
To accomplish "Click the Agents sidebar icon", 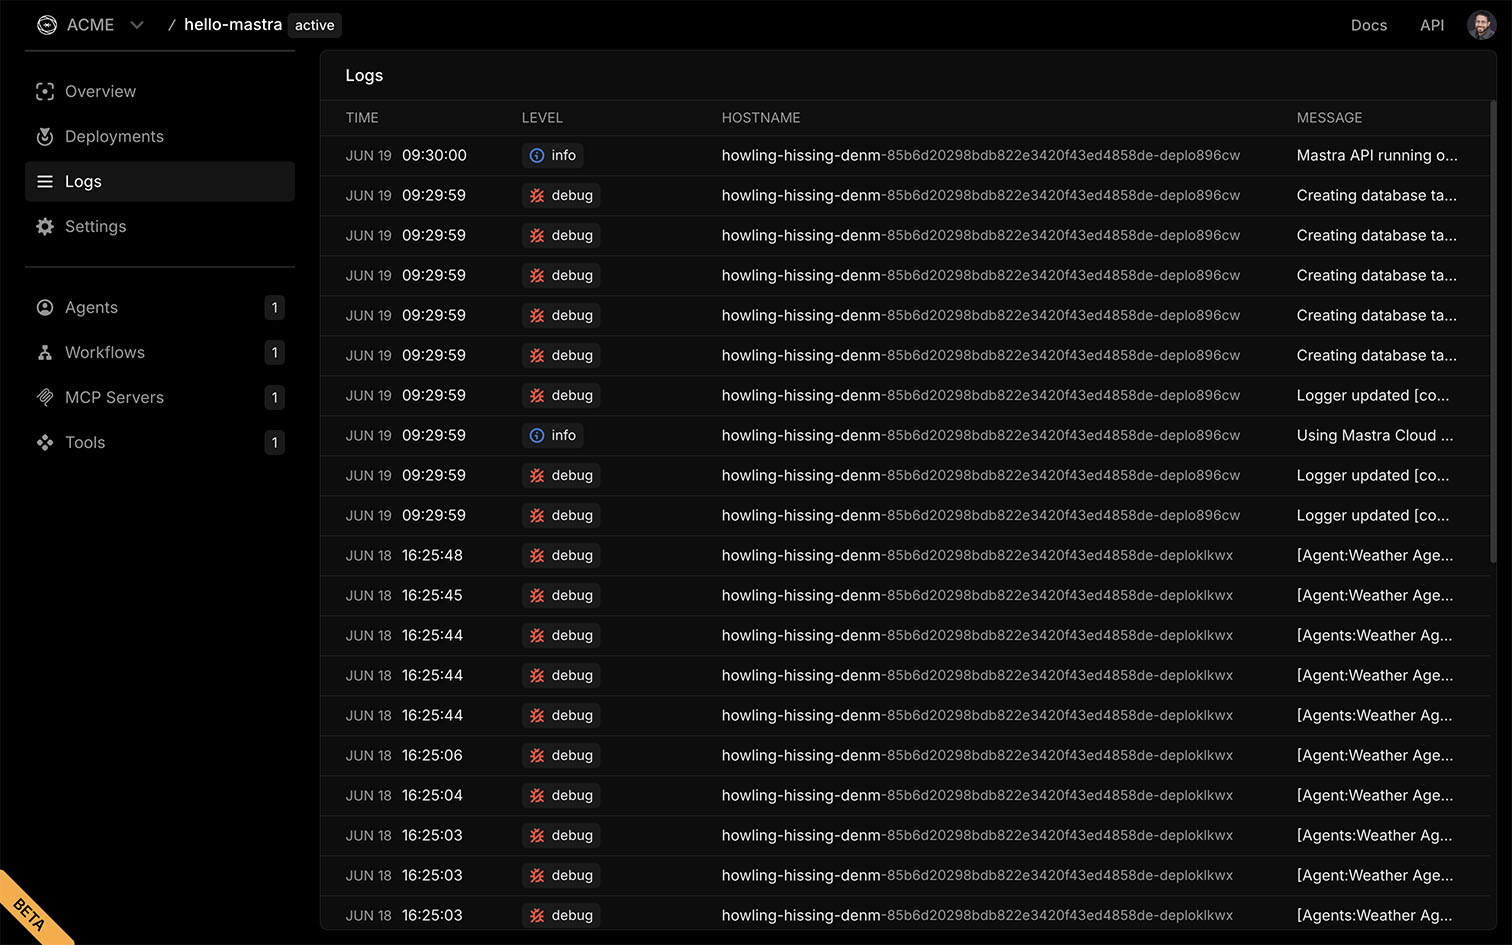I will coord(45,308).
